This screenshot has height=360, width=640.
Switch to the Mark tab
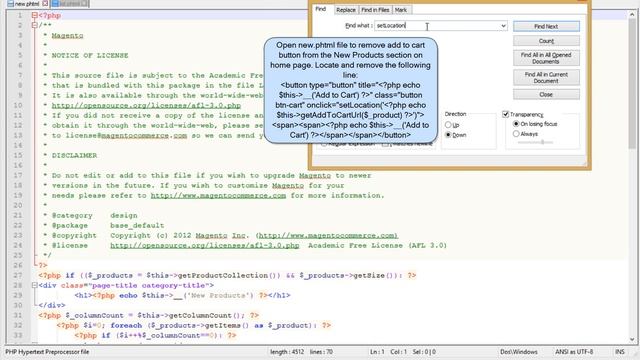[401, 10]
